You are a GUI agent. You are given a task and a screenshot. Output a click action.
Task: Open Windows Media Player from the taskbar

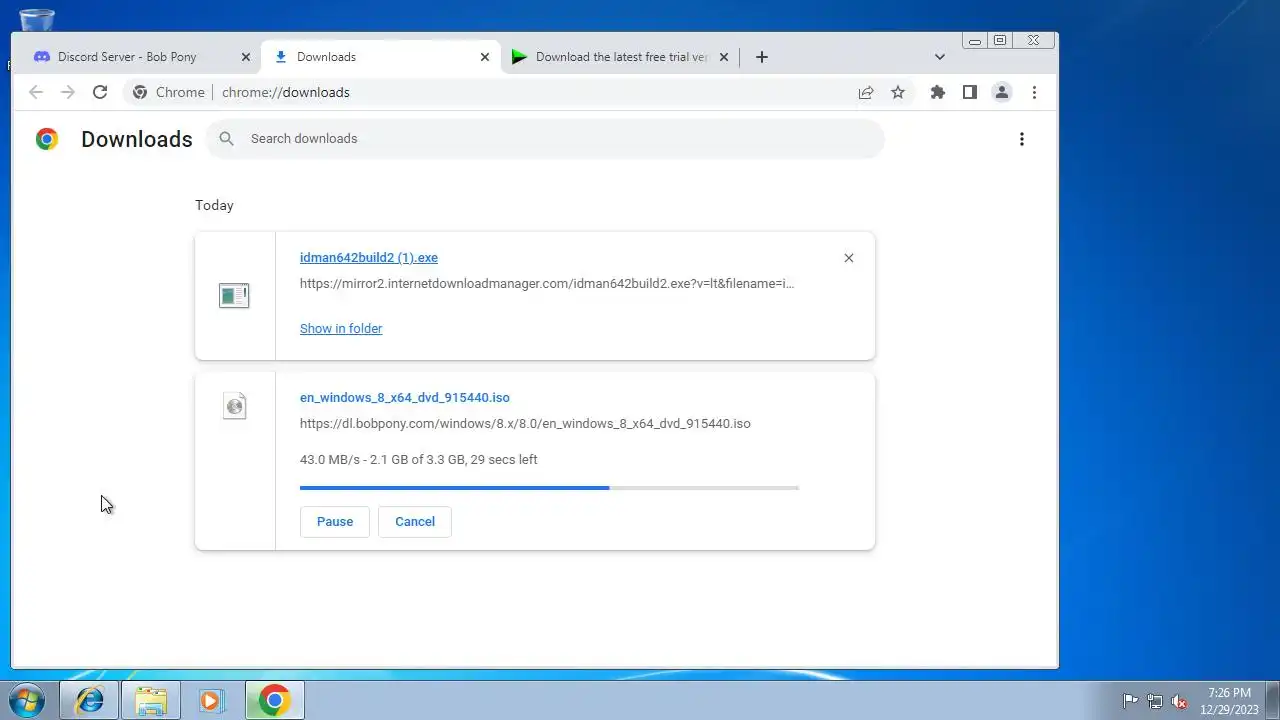point(211,700)
